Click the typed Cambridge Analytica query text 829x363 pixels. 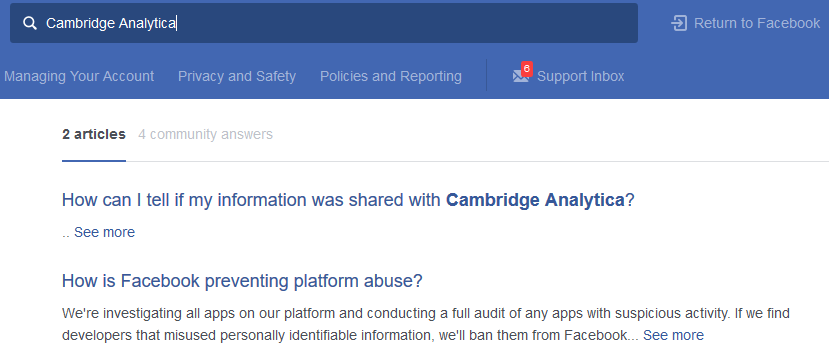click(110, 23)
